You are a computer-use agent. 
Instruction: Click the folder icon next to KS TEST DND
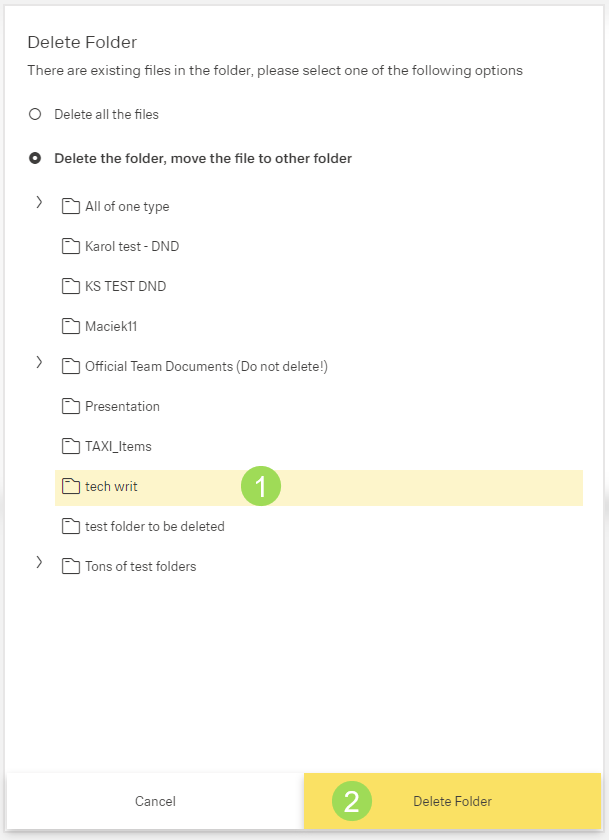pyautogui.click(x=70, y=286)
